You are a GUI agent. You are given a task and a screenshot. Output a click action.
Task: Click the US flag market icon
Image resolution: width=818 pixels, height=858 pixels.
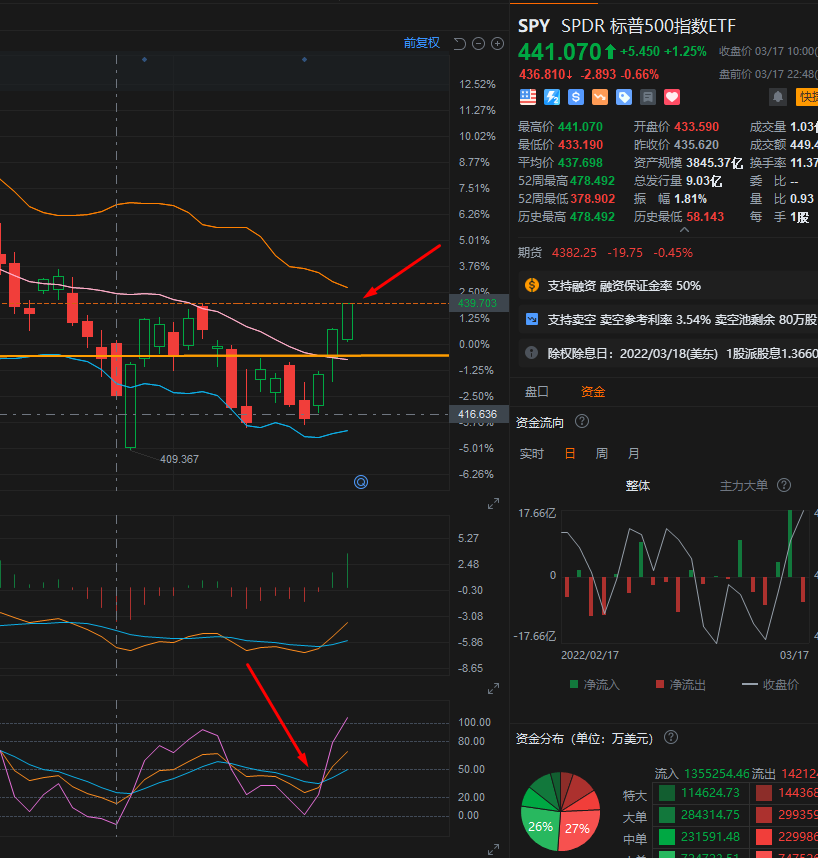527,97
